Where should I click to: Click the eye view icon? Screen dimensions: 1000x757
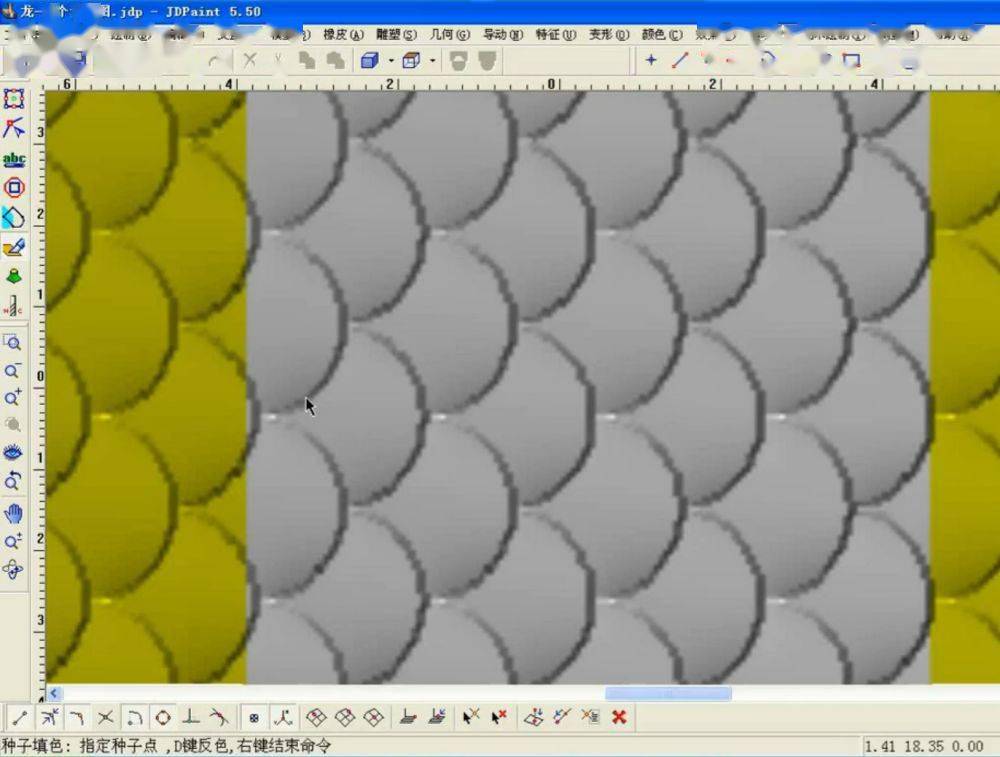click(13, 452)
